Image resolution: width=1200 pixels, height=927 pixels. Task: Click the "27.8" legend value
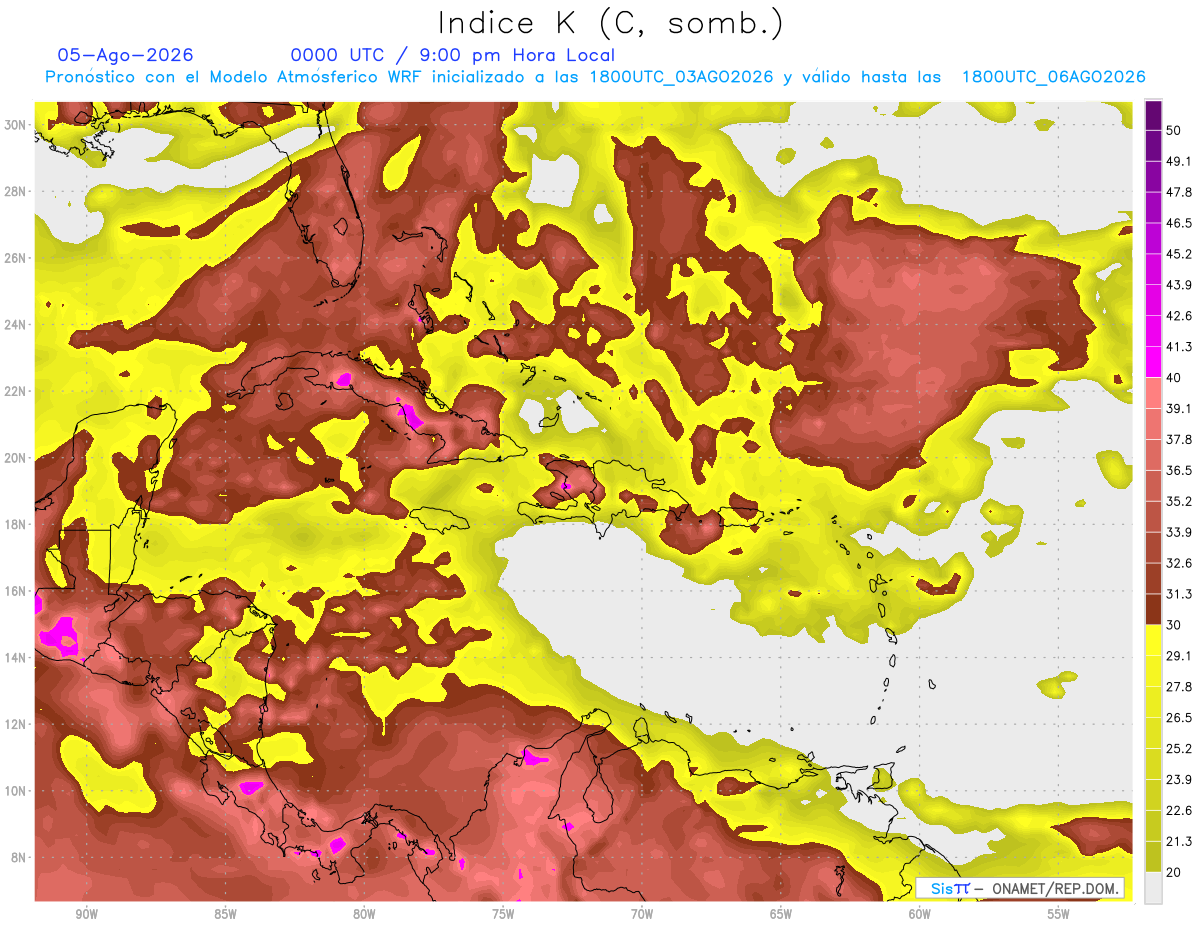pyautogui.click(x=1180, y=687)
